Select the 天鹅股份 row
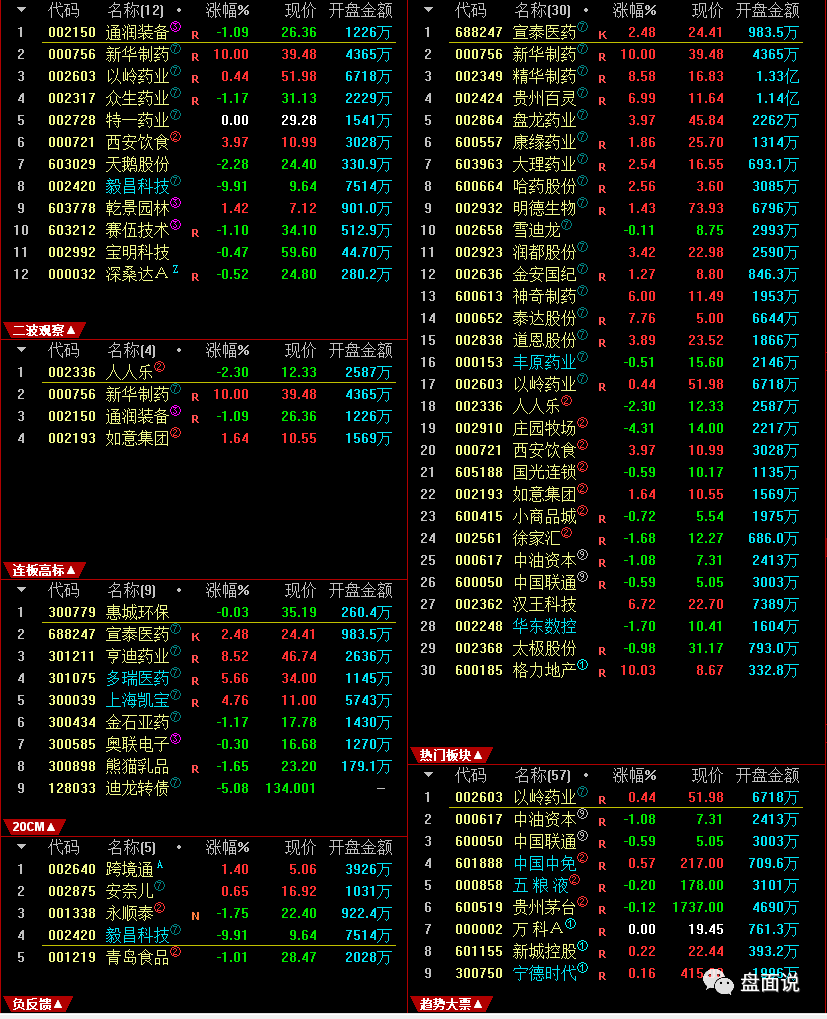827x1019 pixels. [x=204, y=164]
